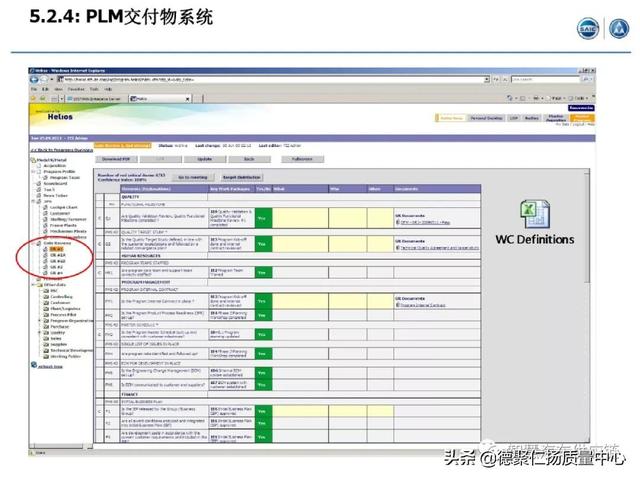Collapse the Program Profile tree node
The width and height of the screenshot is (640, 480).
tap(34, 172)
